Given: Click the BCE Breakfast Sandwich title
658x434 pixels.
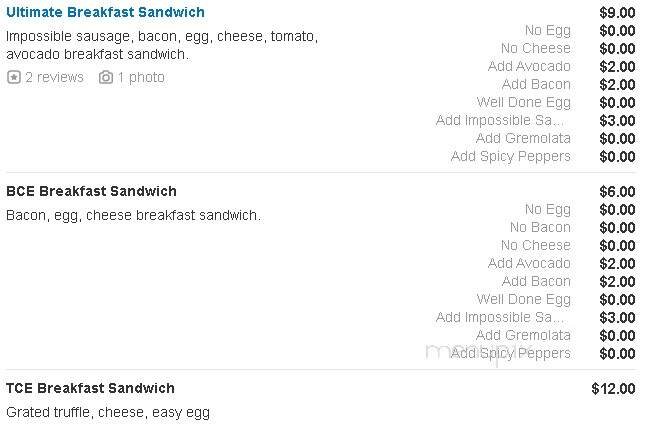Looking at the screenshot, I should pyautogui.click(x=91, y=191).
